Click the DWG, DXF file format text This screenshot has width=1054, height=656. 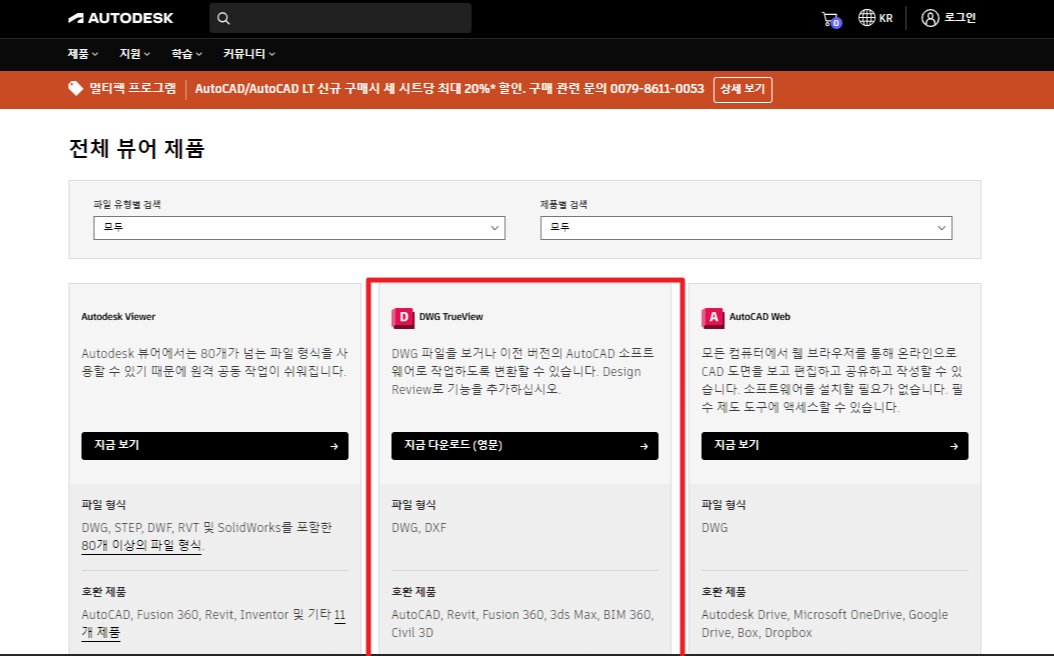tap(419, 528)
